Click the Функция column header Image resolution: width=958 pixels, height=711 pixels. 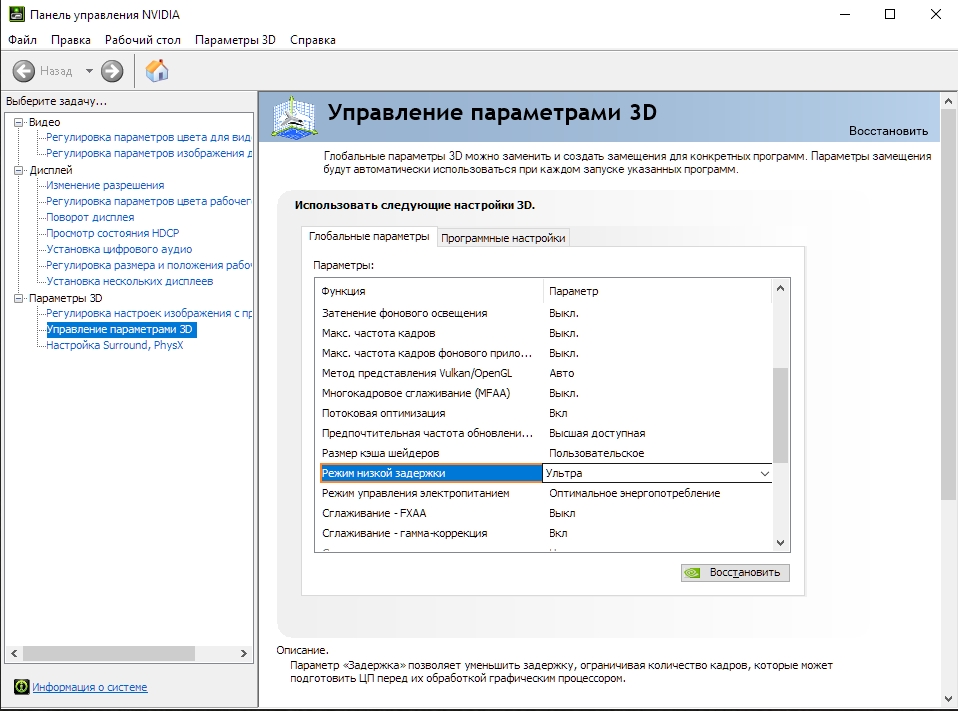(x=430, y=291)
